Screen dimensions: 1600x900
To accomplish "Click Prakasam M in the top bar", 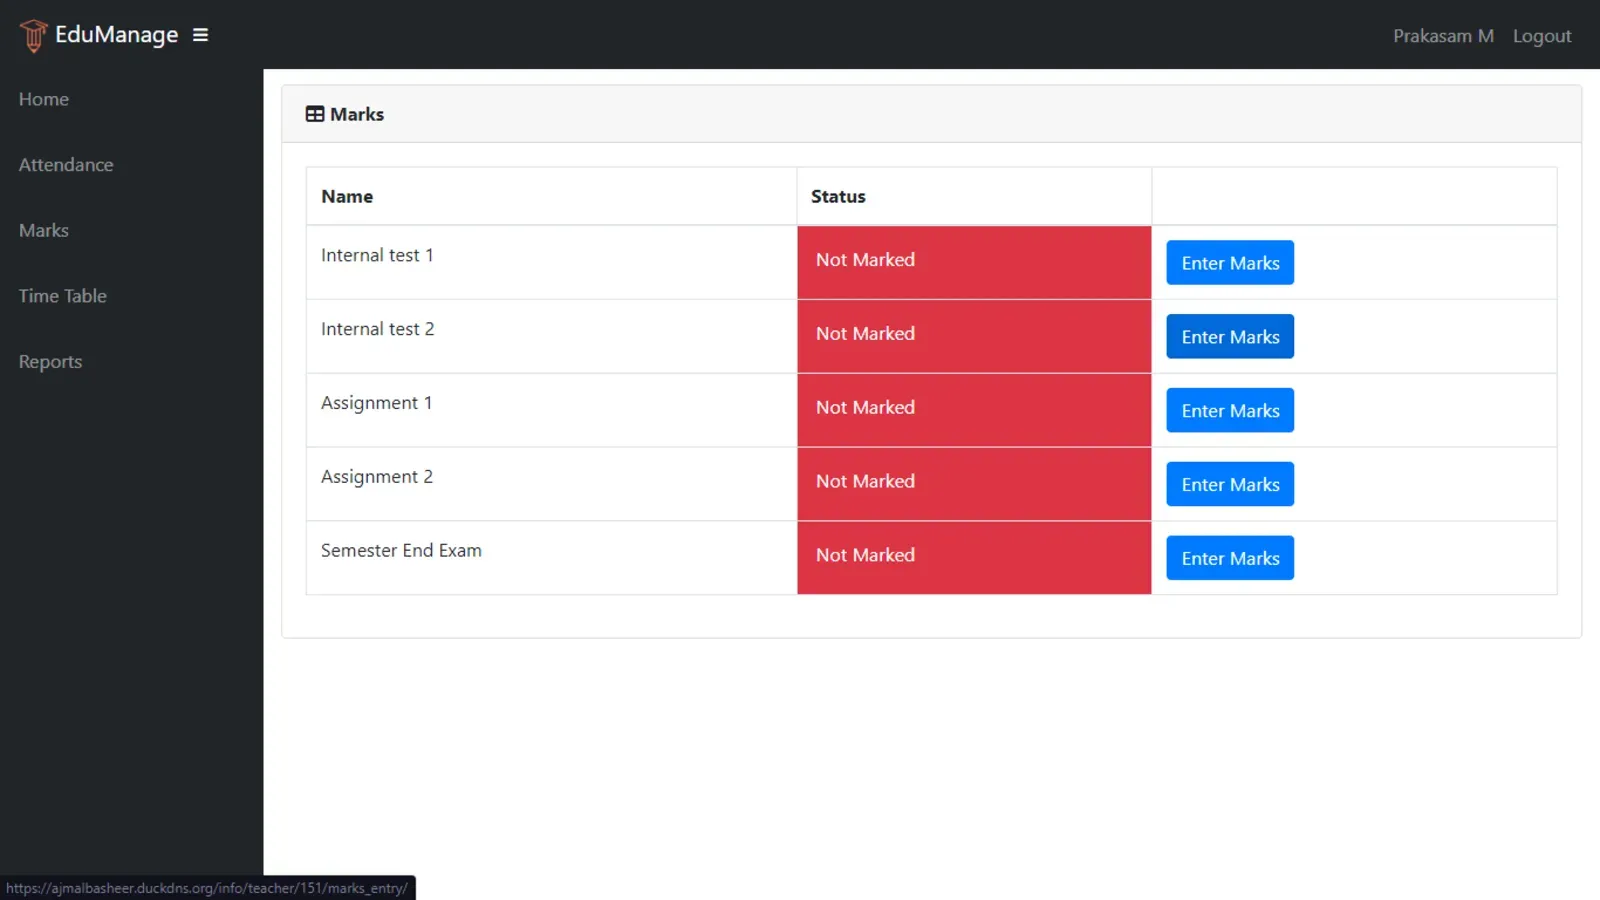I will [1443, 35].
